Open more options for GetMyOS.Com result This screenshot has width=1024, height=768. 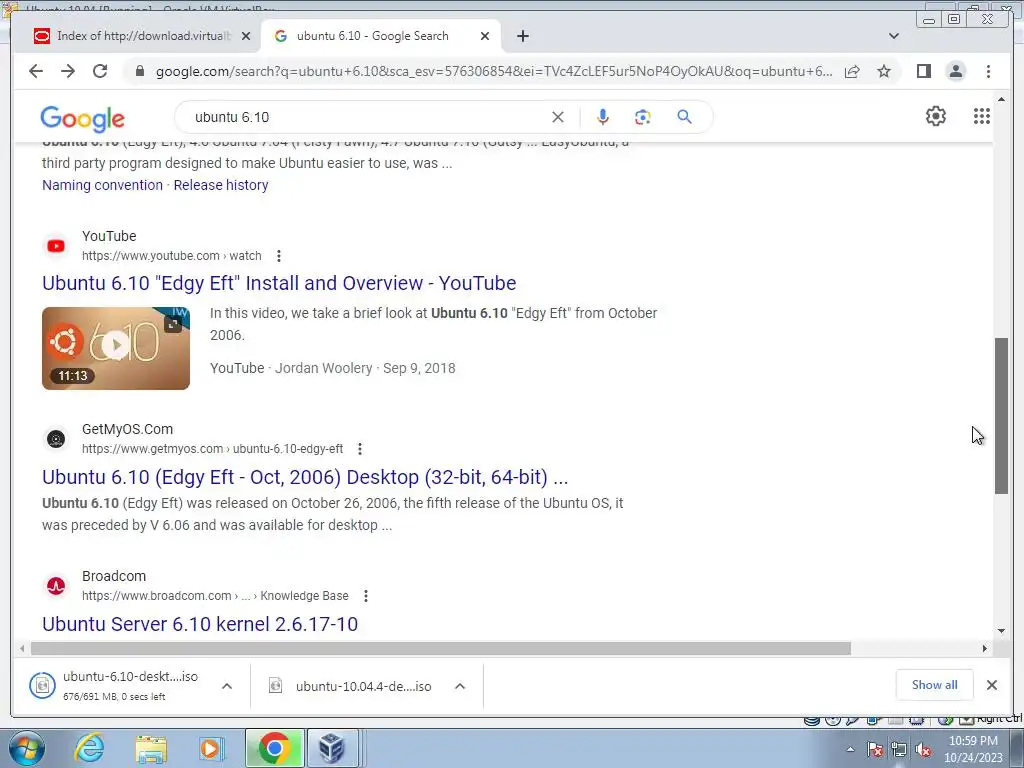pos(360,449)
